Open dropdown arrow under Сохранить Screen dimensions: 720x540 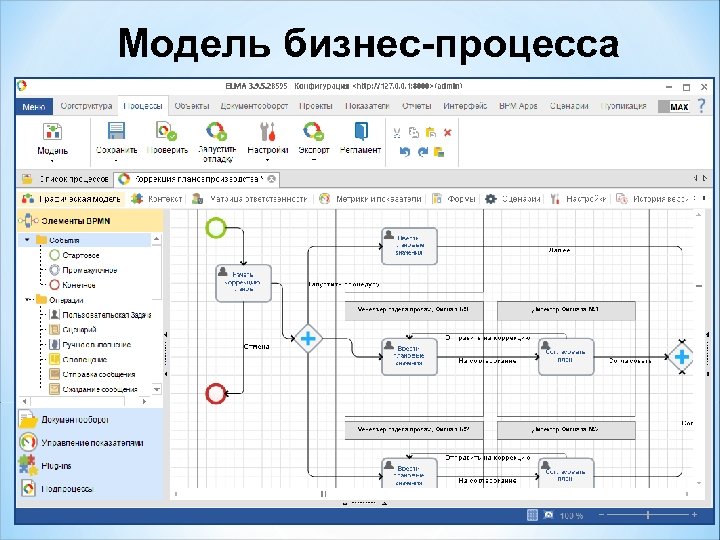click(x=116, y=161)
